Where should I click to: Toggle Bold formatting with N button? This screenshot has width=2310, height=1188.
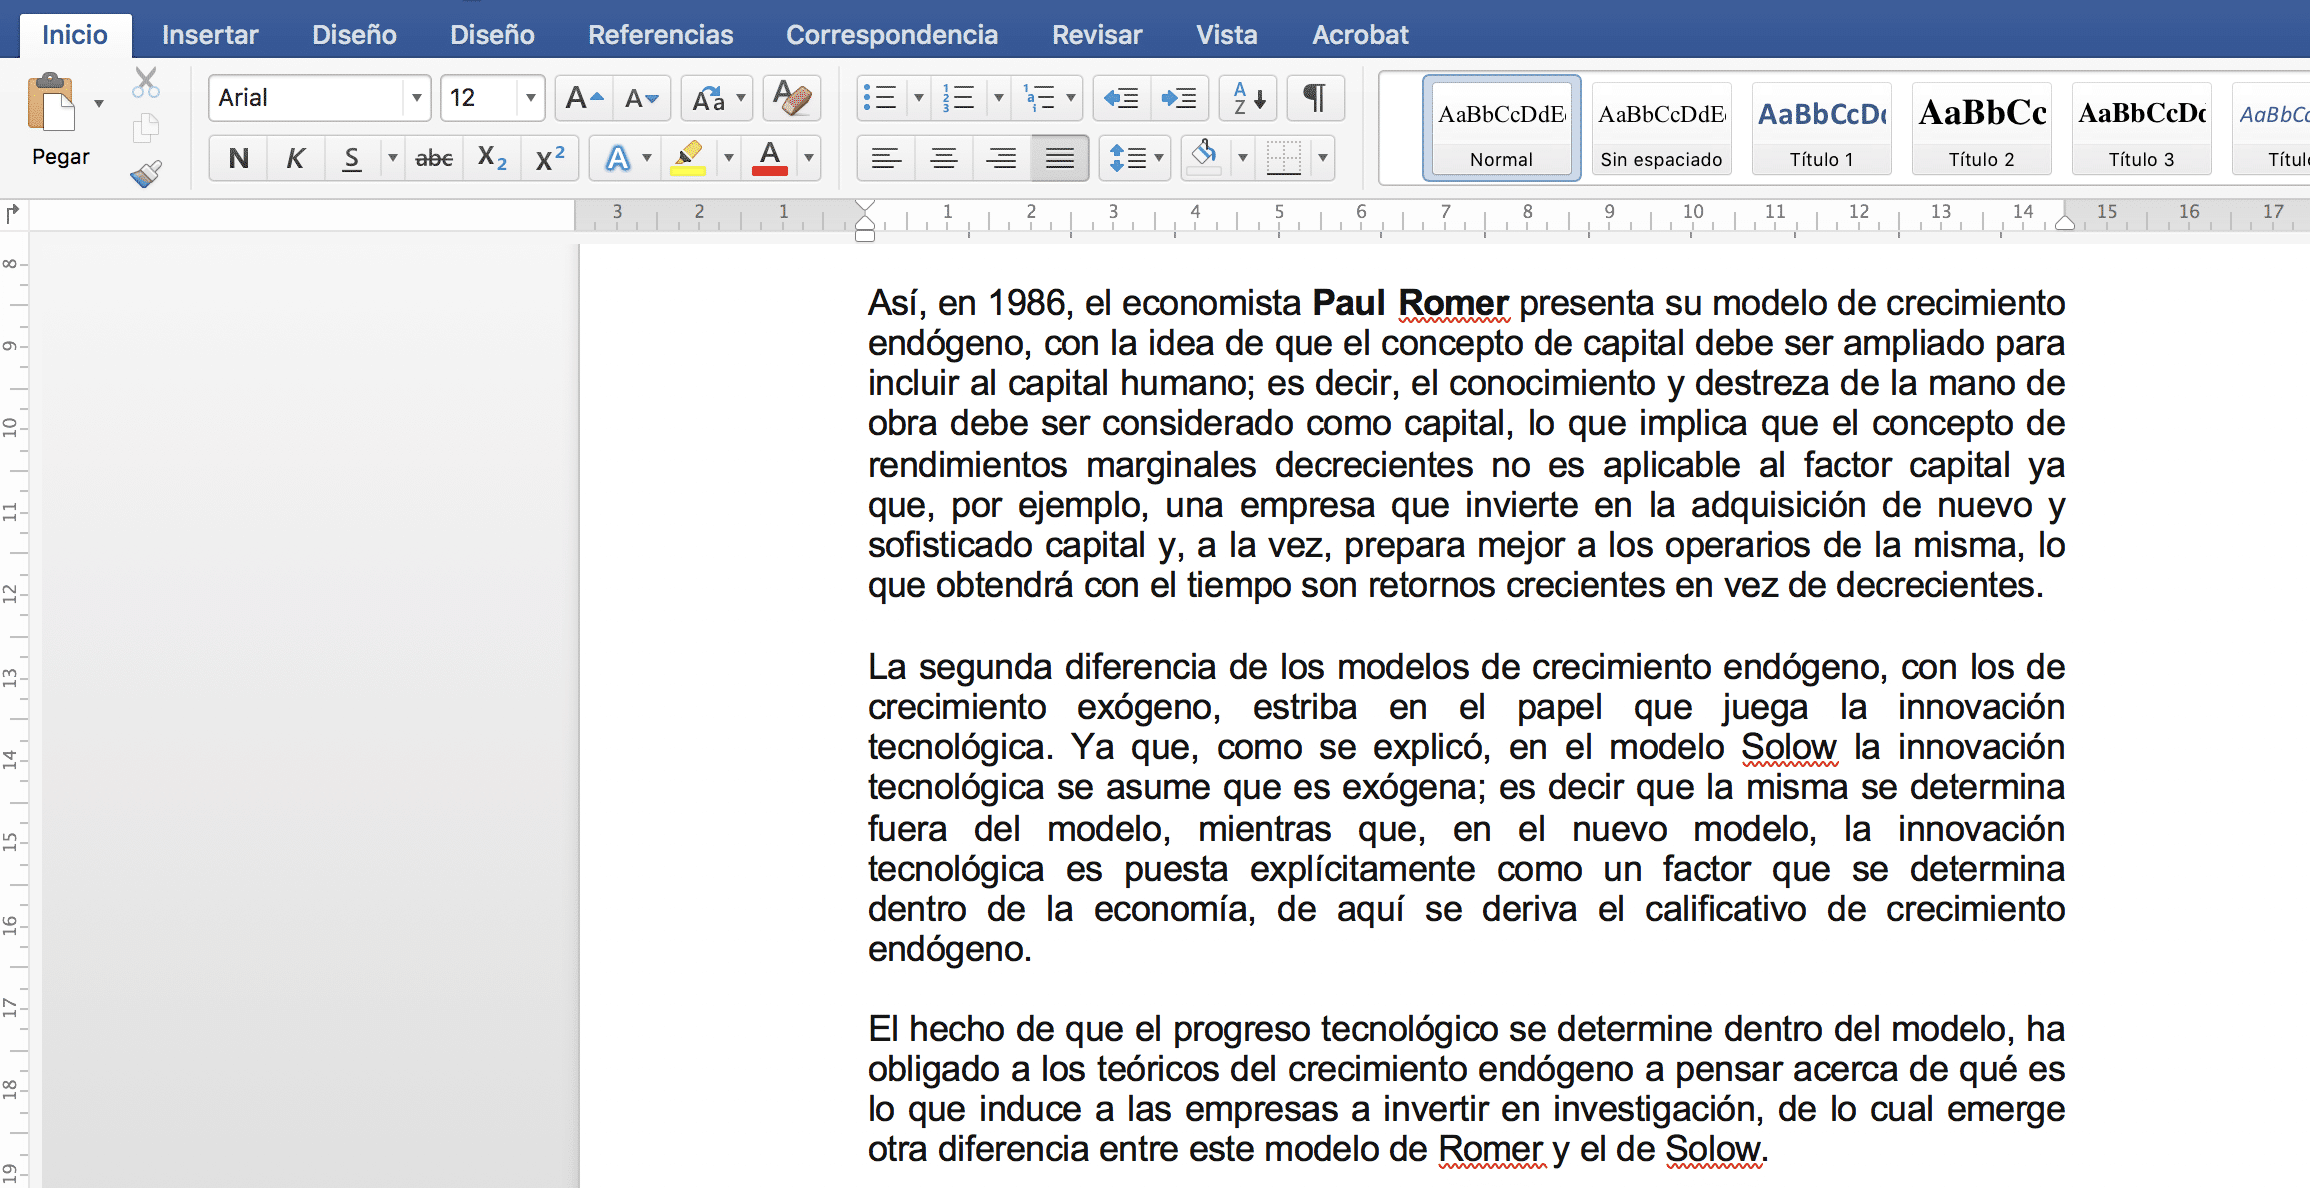(238, 158)
